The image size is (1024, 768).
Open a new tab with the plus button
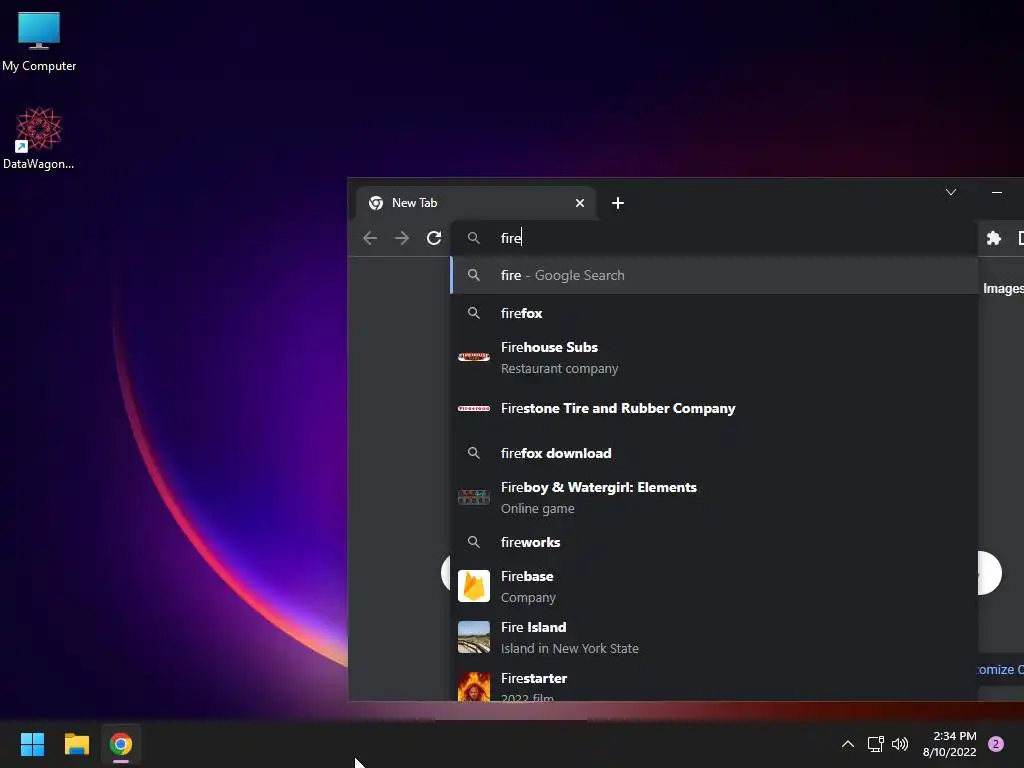coord(618,203)
